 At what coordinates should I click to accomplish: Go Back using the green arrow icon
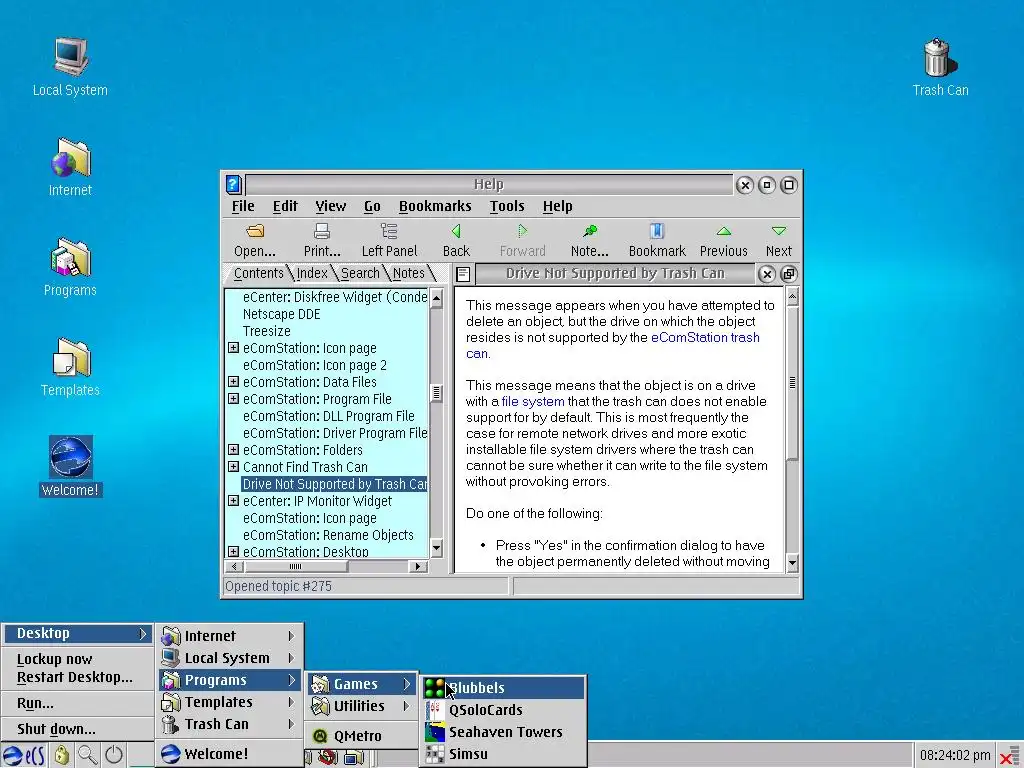(456, 231)
